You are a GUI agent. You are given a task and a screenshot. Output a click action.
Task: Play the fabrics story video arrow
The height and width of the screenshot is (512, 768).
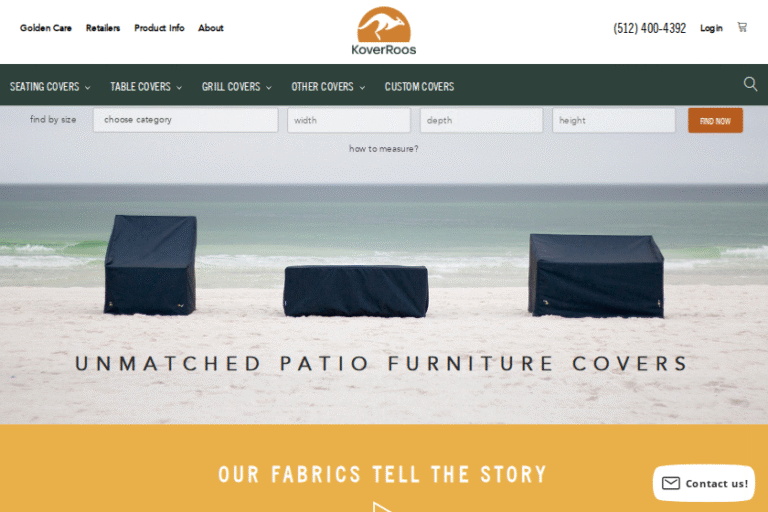(x=382, y=507)
